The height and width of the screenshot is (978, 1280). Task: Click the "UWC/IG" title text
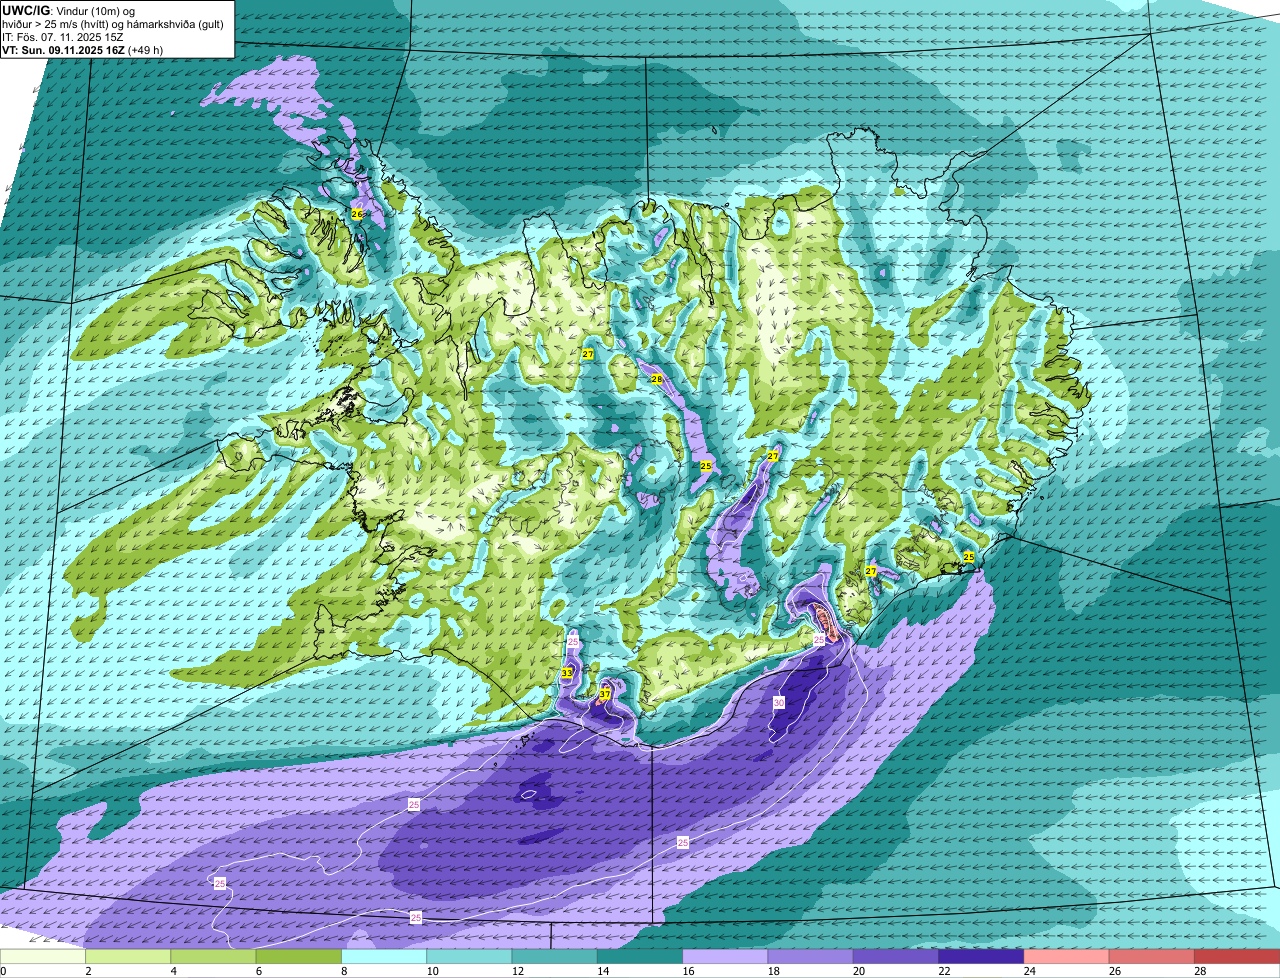24,10
